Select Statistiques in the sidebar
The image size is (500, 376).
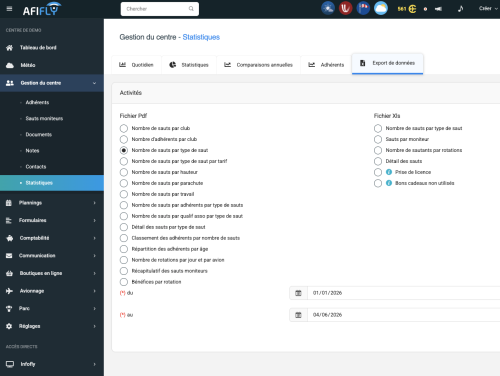coord(52,183)
